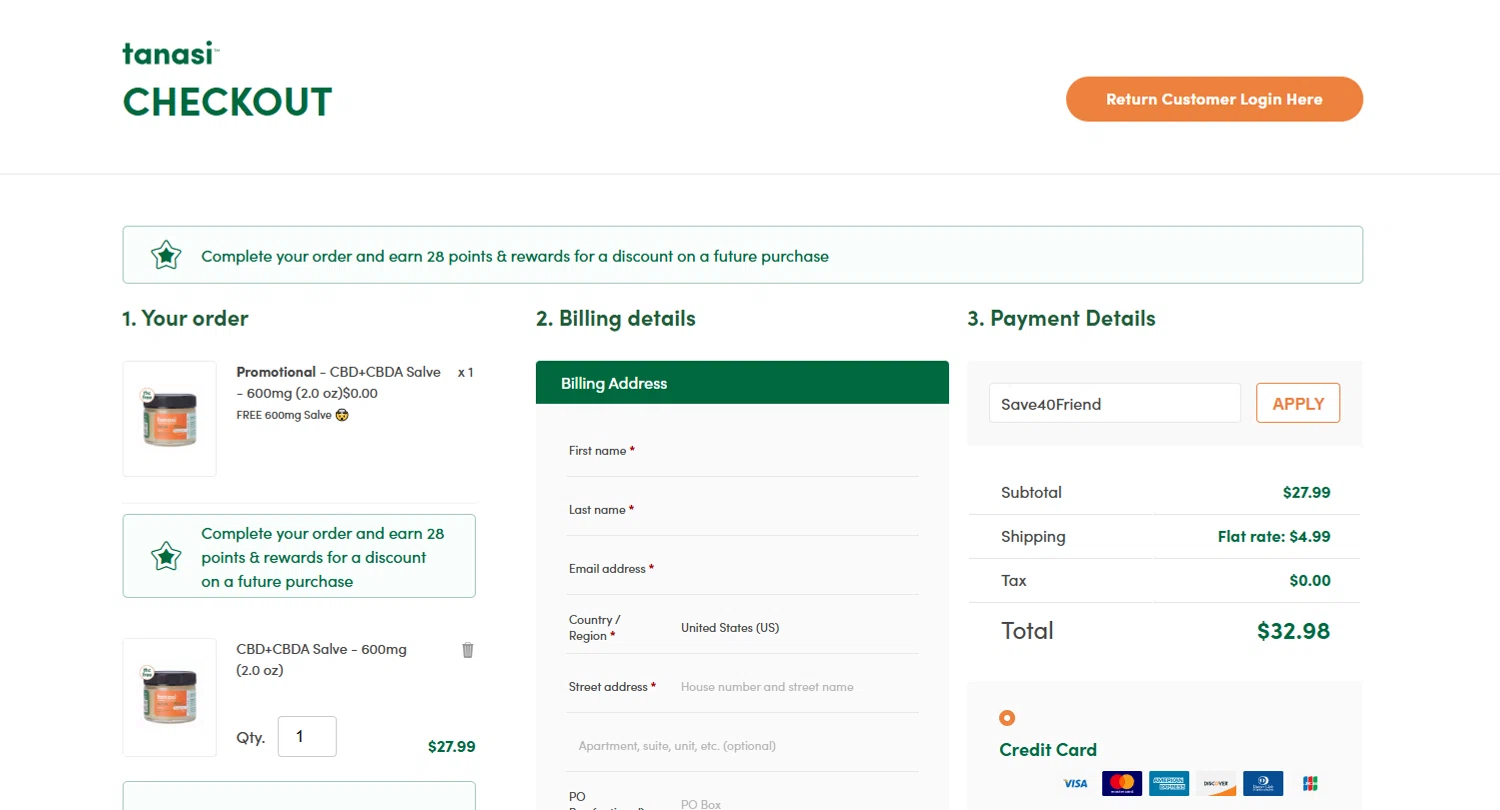Click the Diners Club card icon
Viewport: 1500px width, 810px height.
1263,784
